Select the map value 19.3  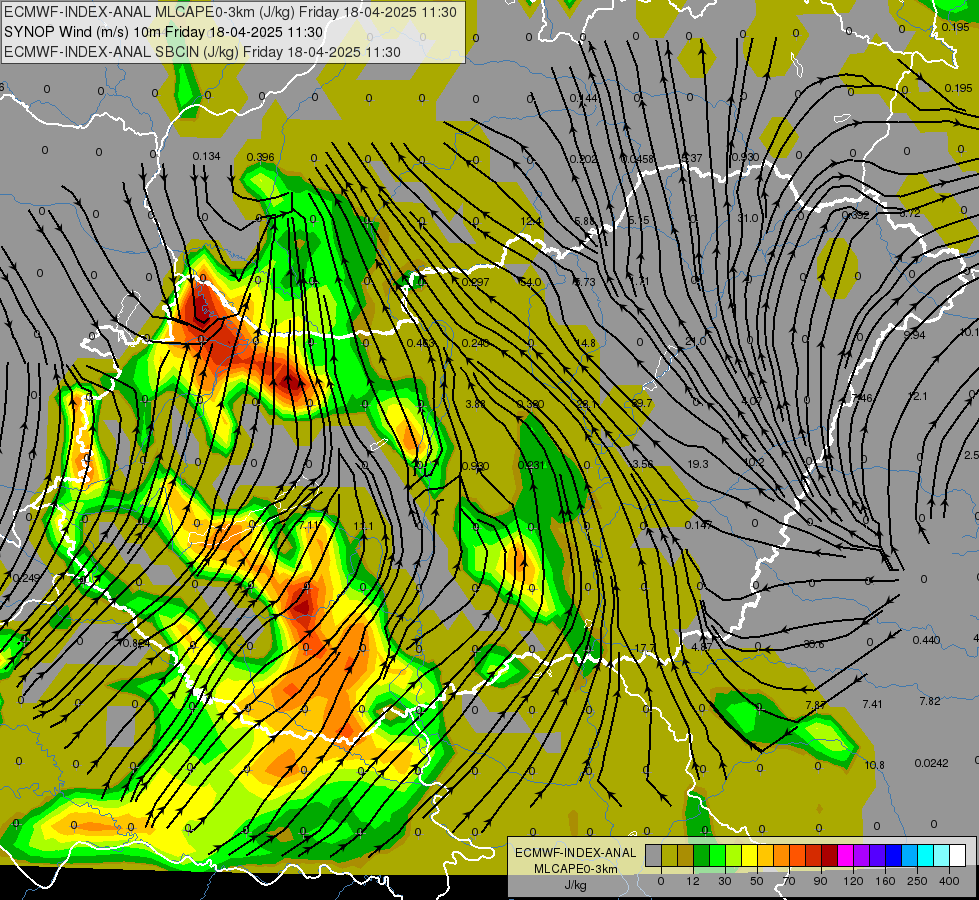(697, 464)
